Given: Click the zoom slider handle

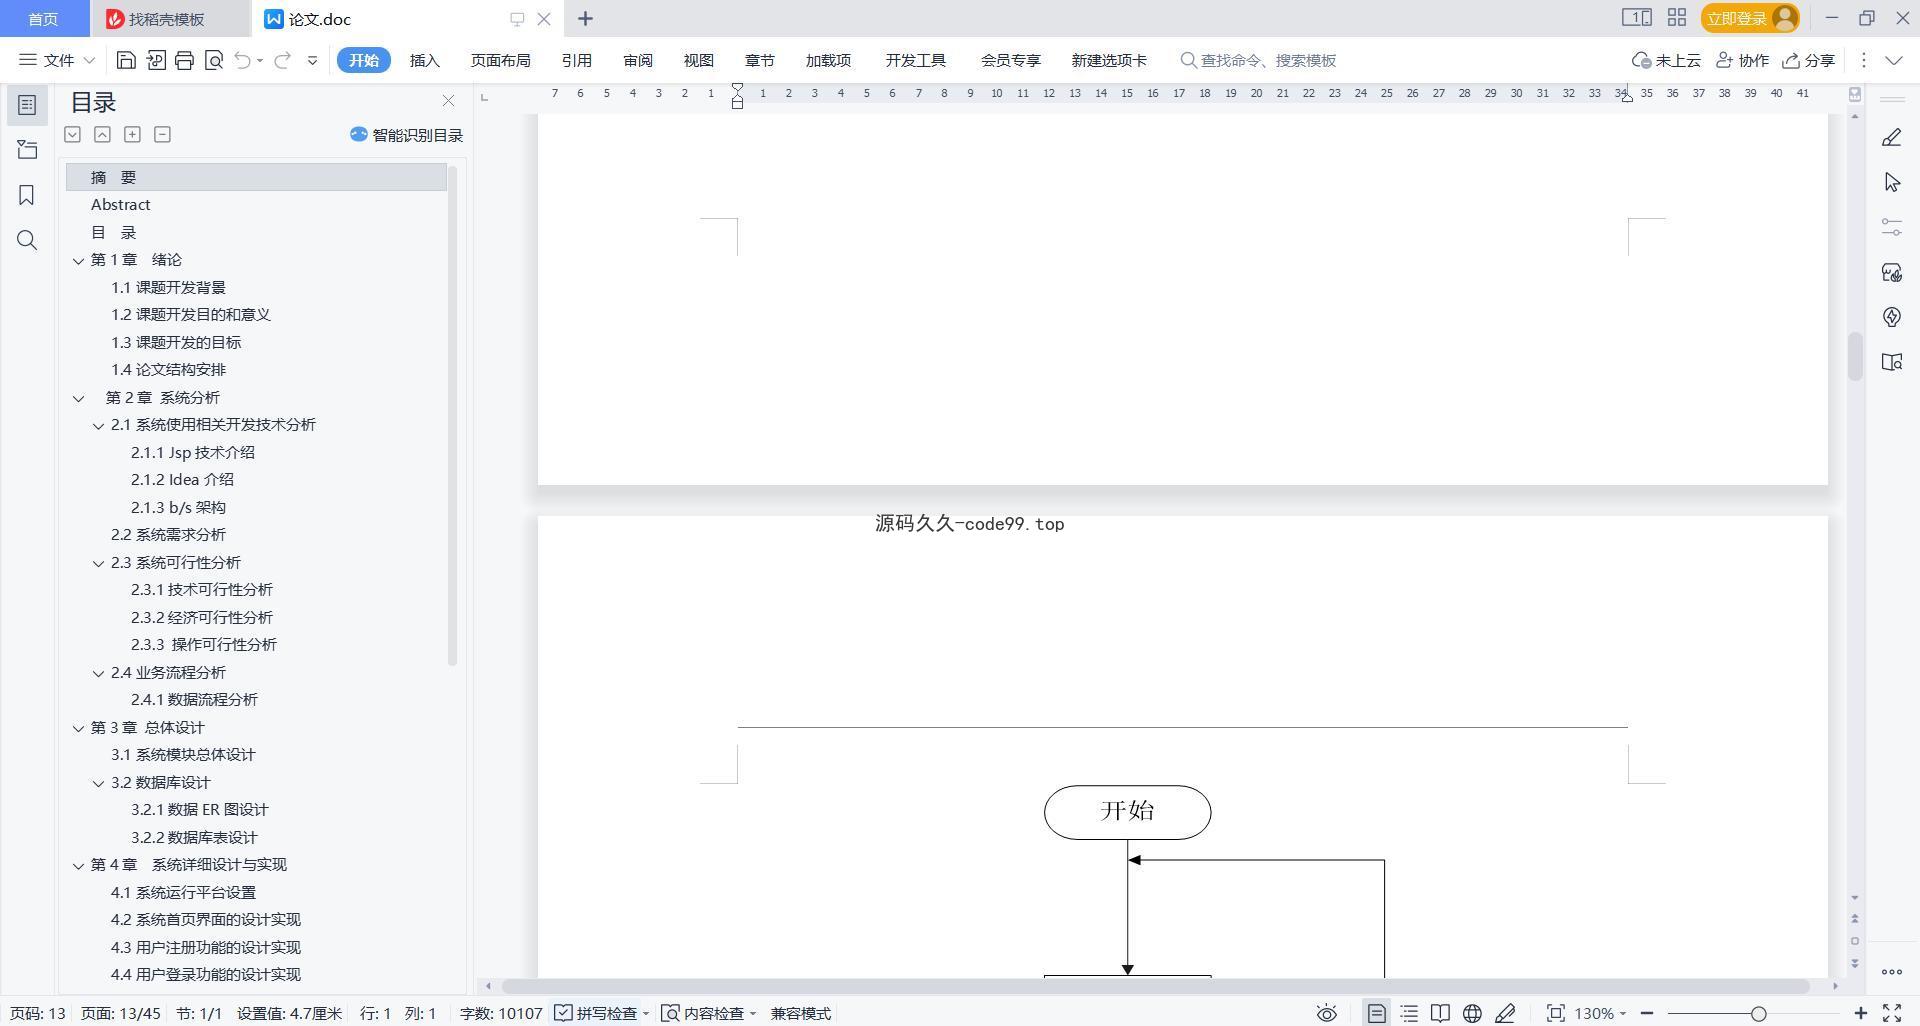Looking at the screenshot, I should coord(1759,1013).
